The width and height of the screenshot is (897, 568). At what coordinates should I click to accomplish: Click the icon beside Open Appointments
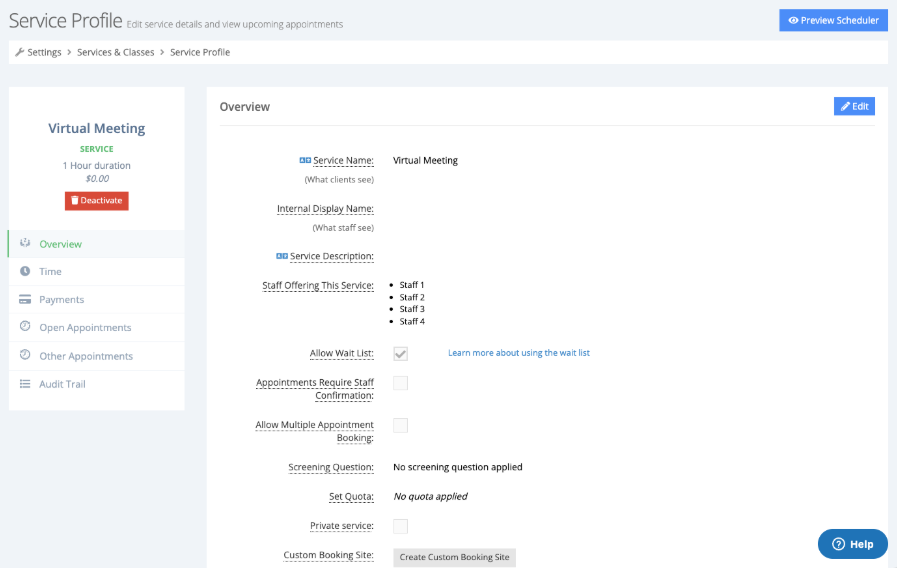pos(25,326)
